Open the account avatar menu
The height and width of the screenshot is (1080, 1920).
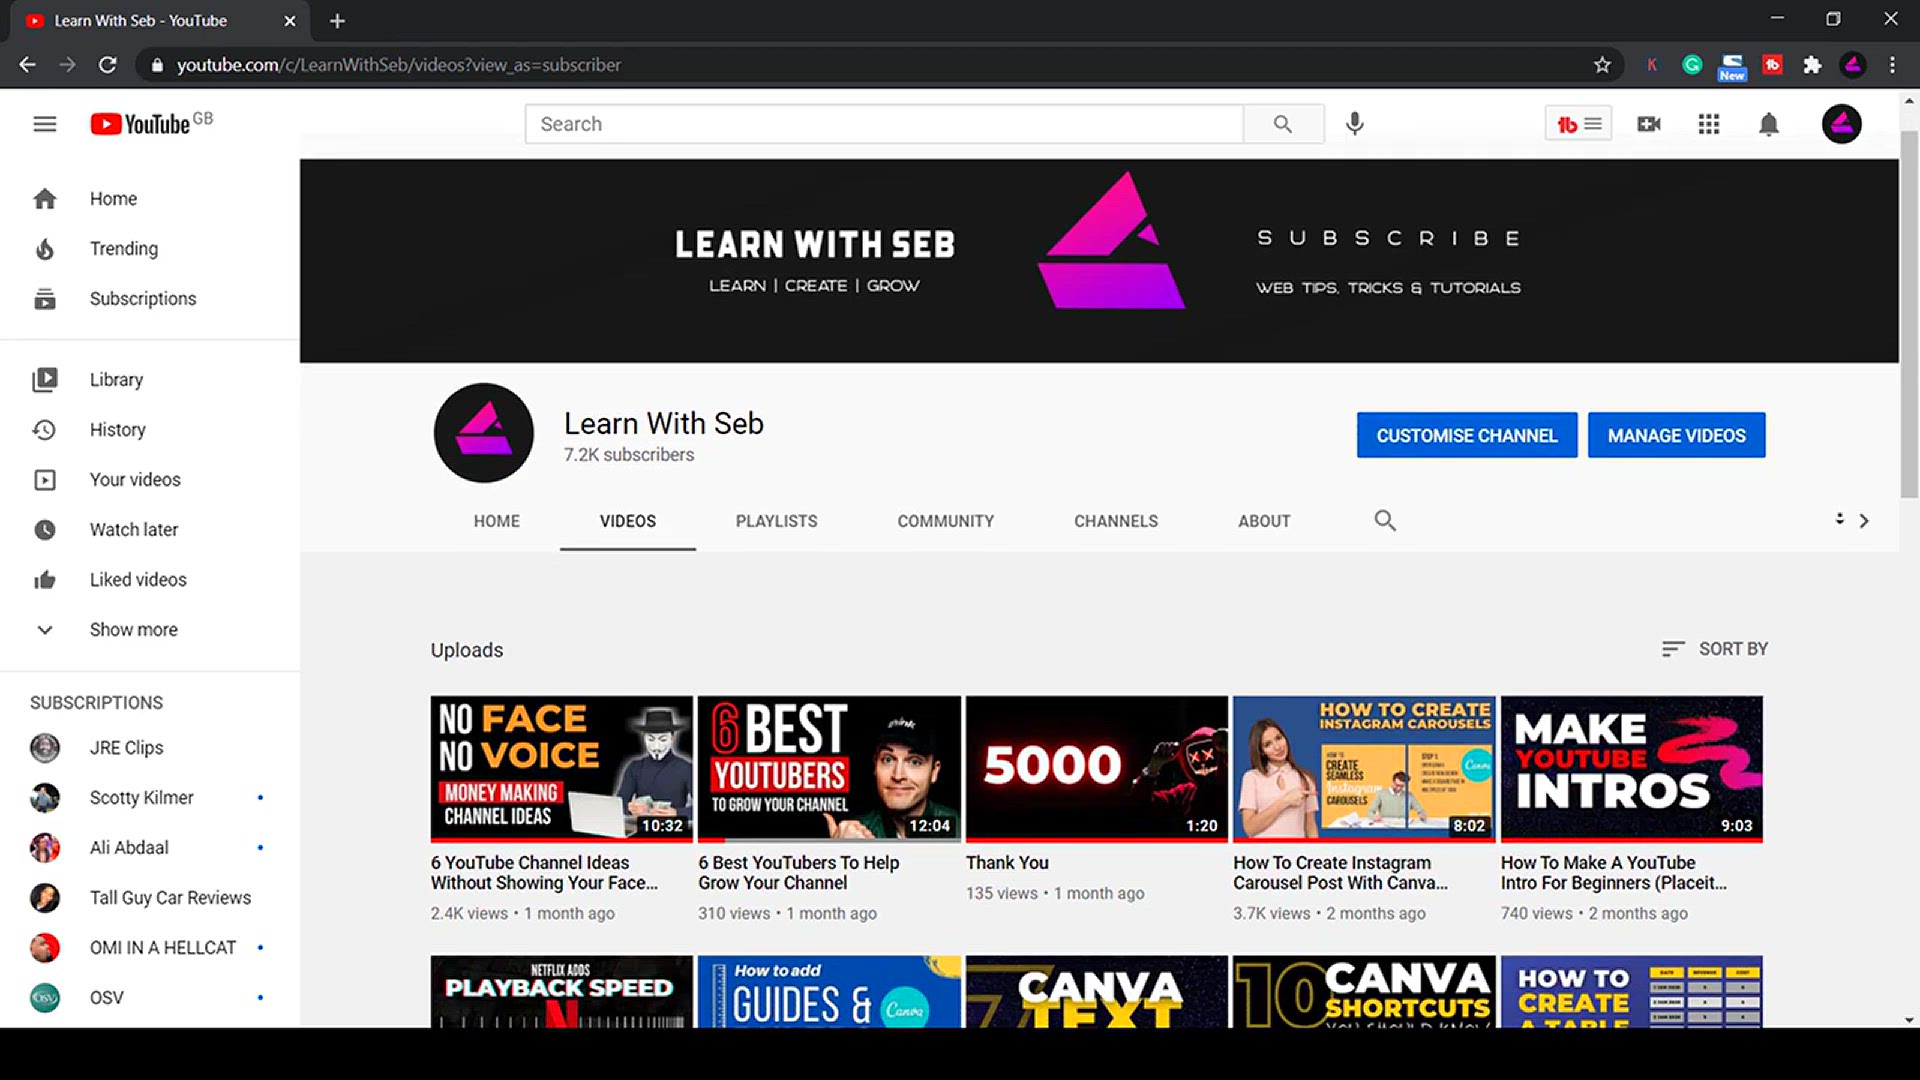[1841, 124]
